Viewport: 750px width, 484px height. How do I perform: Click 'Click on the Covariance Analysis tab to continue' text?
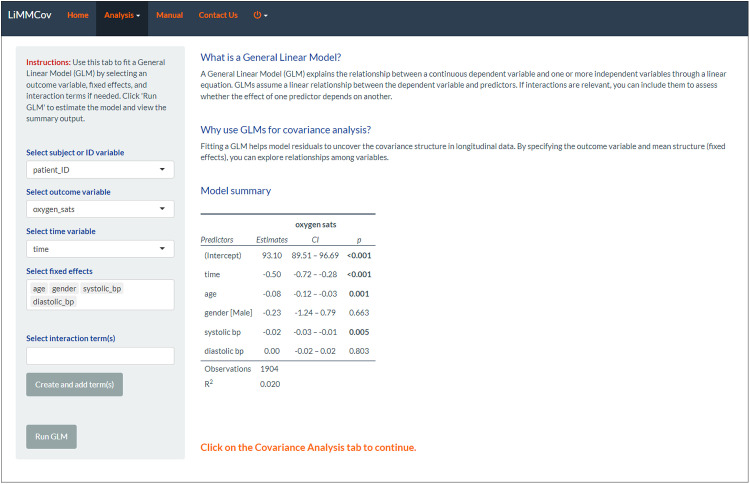coord(308,448)
